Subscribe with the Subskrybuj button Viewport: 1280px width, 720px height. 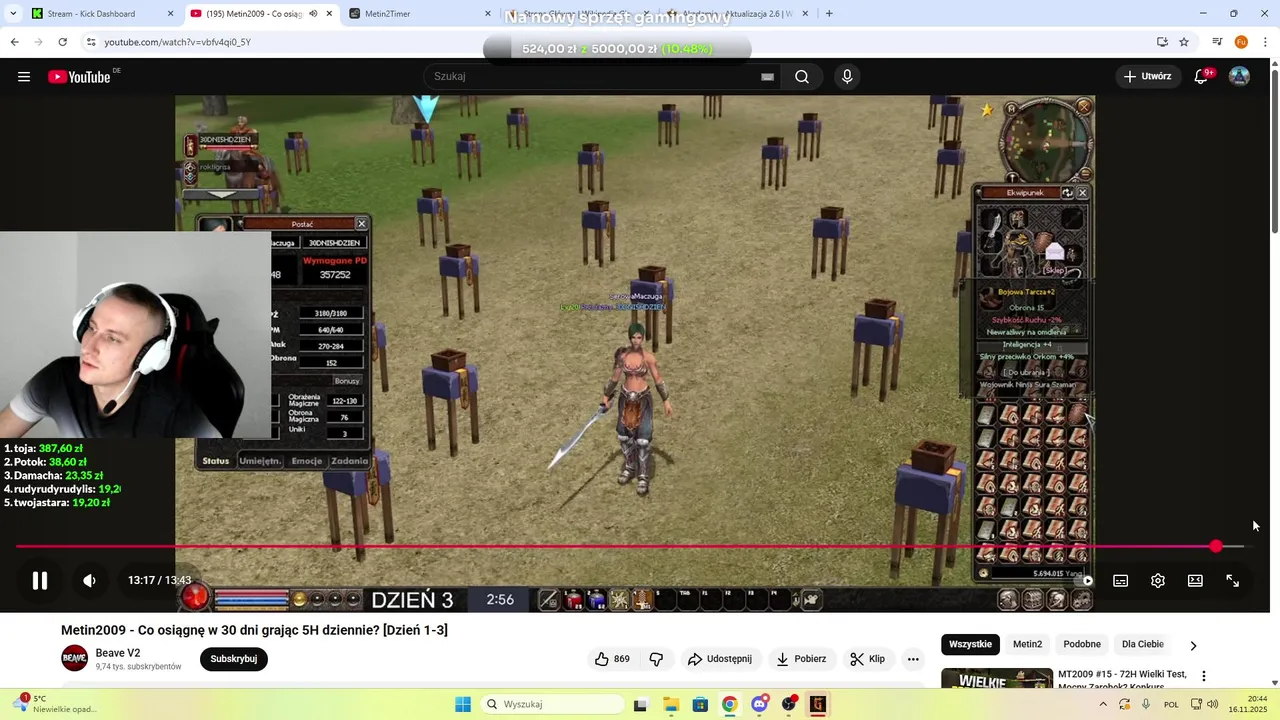(x=234, y=659)
